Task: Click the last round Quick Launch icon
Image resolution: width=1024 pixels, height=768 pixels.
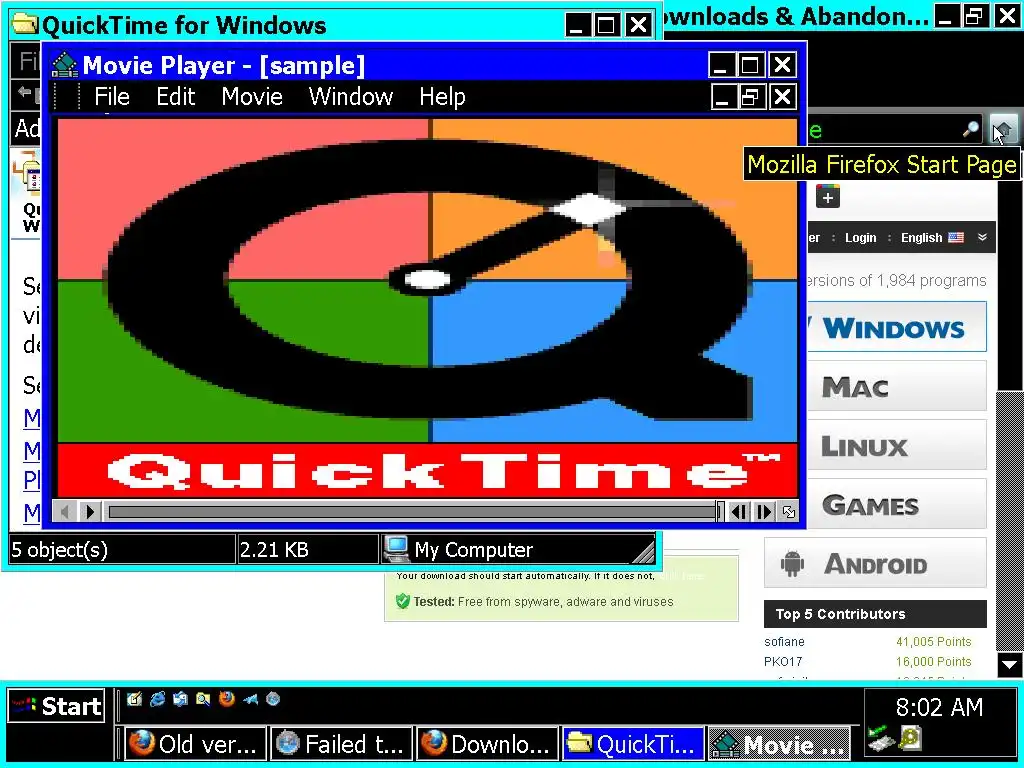Action: click(273, 699)
